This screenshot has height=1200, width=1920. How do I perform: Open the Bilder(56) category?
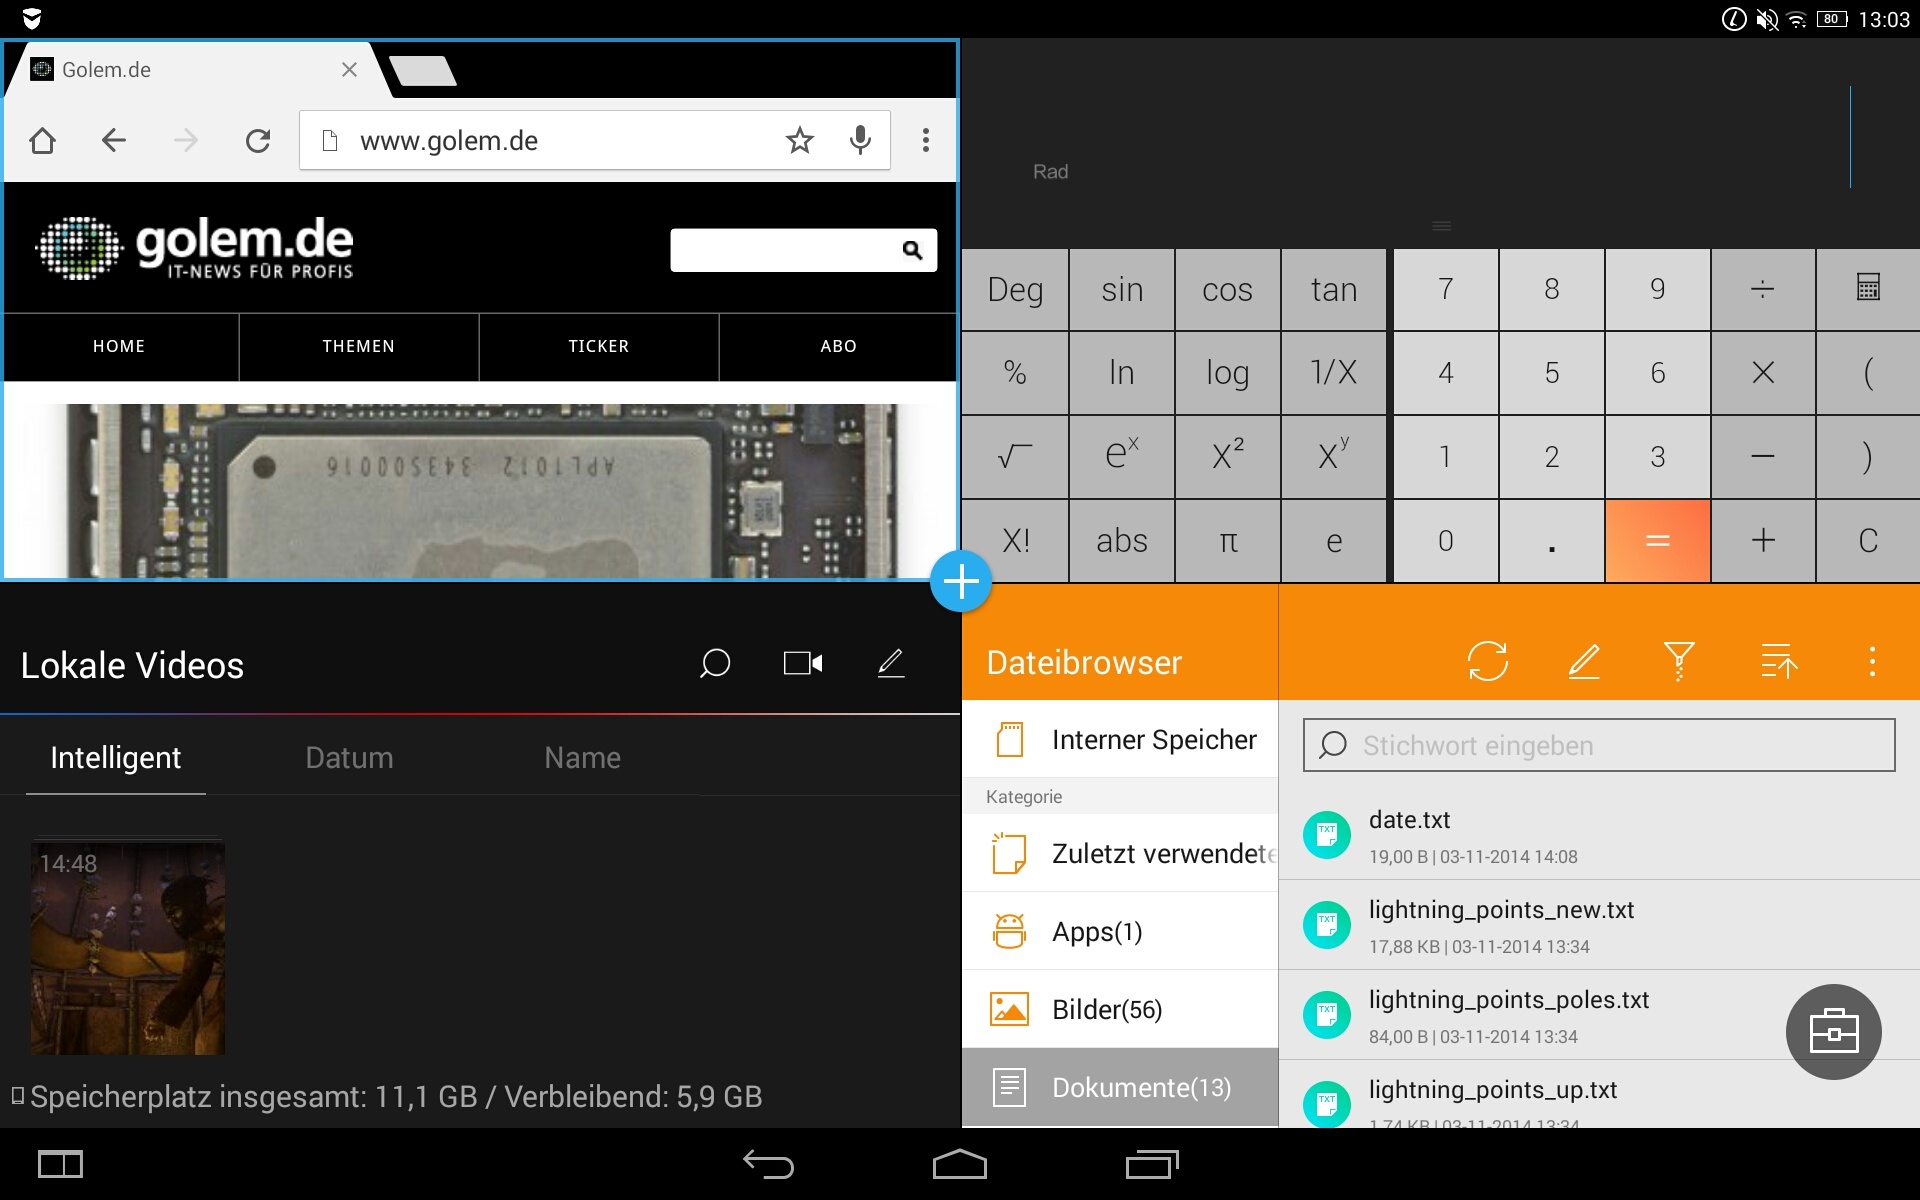tap(1106, 1010)
